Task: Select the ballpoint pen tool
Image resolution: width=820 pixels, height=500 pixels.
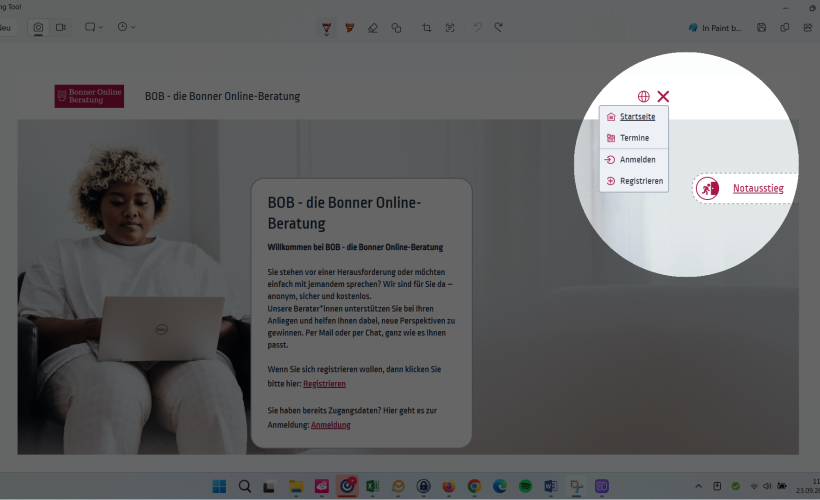Action: [x=327, y=28]
